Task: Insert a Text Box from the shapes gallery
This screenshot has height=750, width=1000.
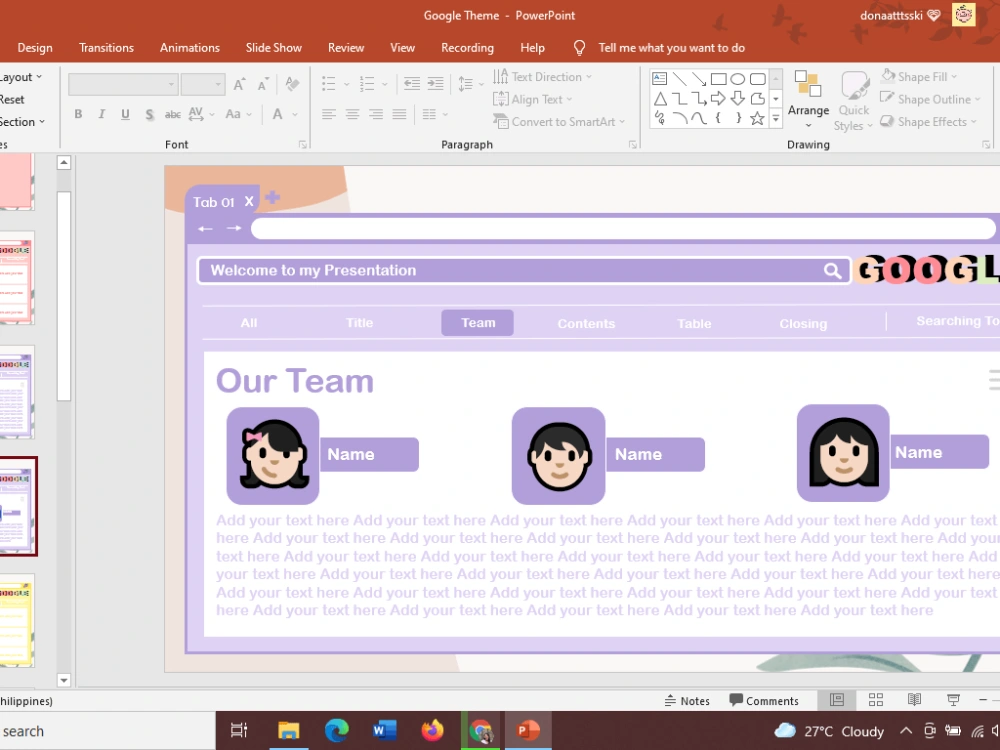Action: click(x=659, y=78)
